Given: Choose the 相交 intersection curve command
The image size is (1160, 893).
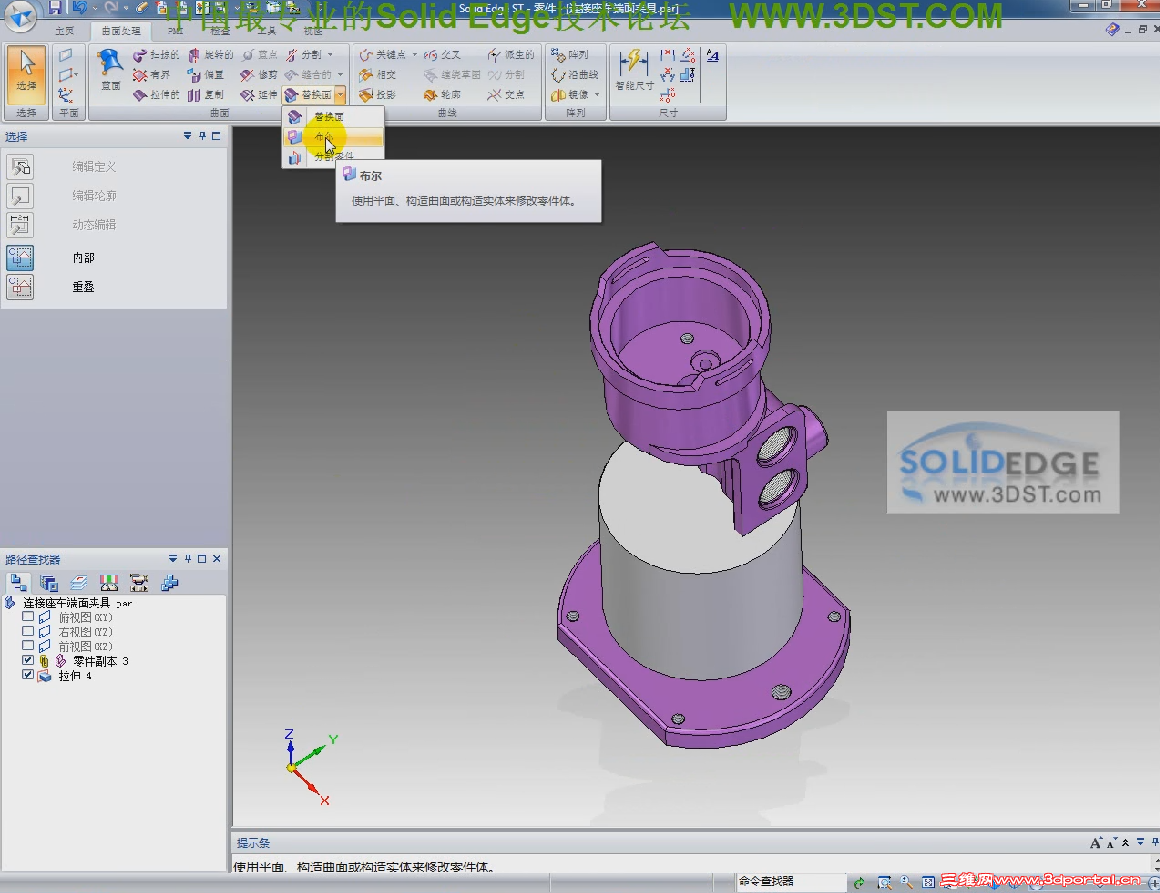Looking at the screenshot, I should click(x=377, y=75).
